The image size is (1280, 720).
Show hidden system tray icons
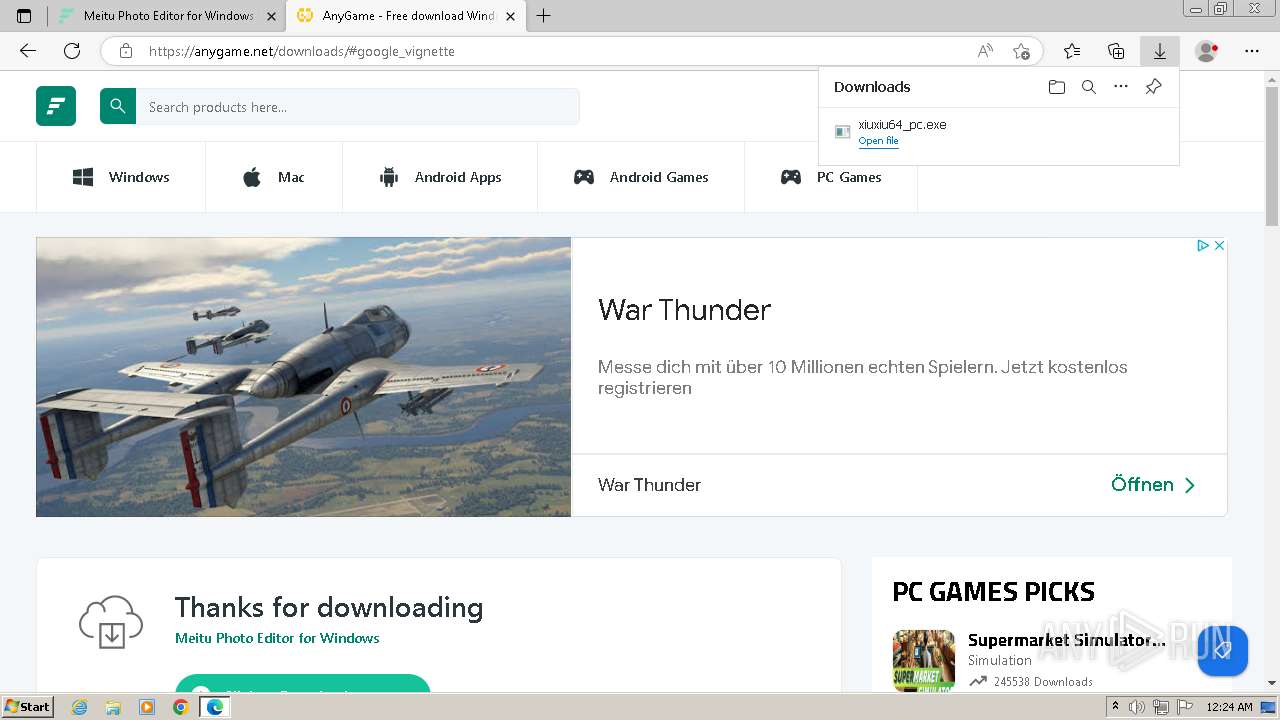click(1115, 707)
